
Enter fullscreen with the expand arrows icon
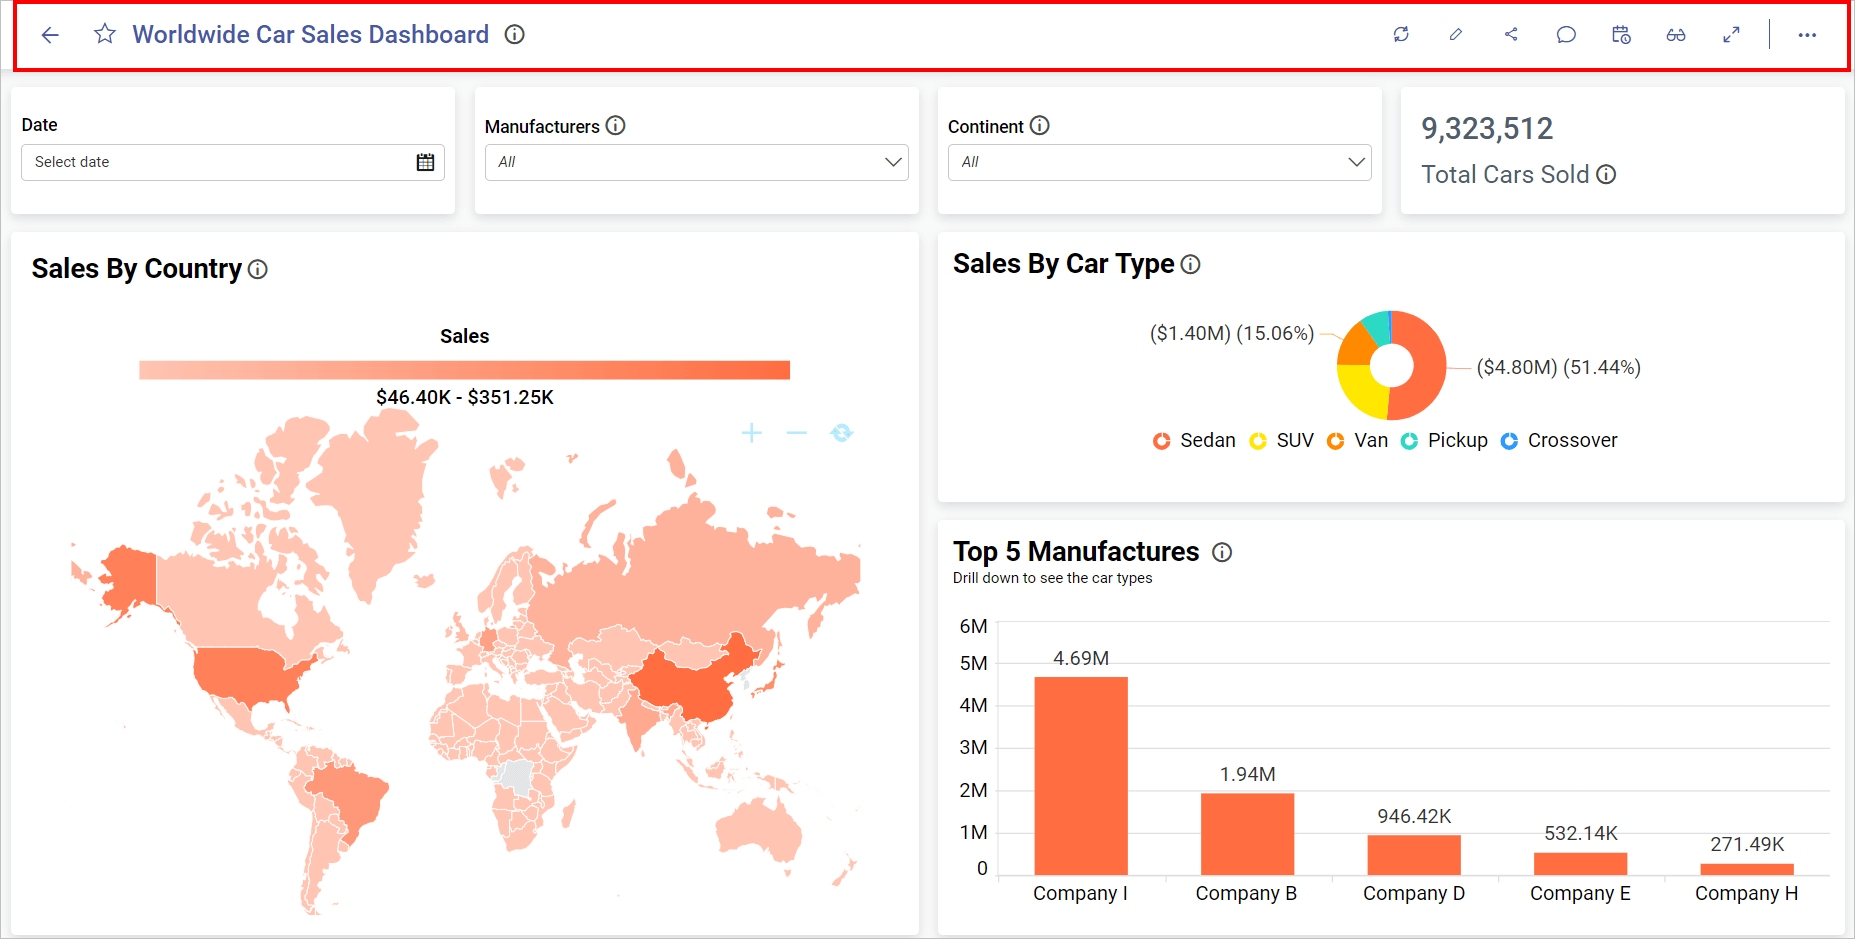1731,35
